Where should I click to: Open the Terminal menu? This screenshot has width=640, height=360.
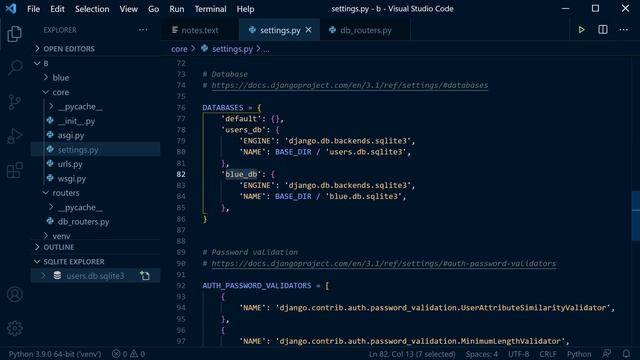[210, 9]
